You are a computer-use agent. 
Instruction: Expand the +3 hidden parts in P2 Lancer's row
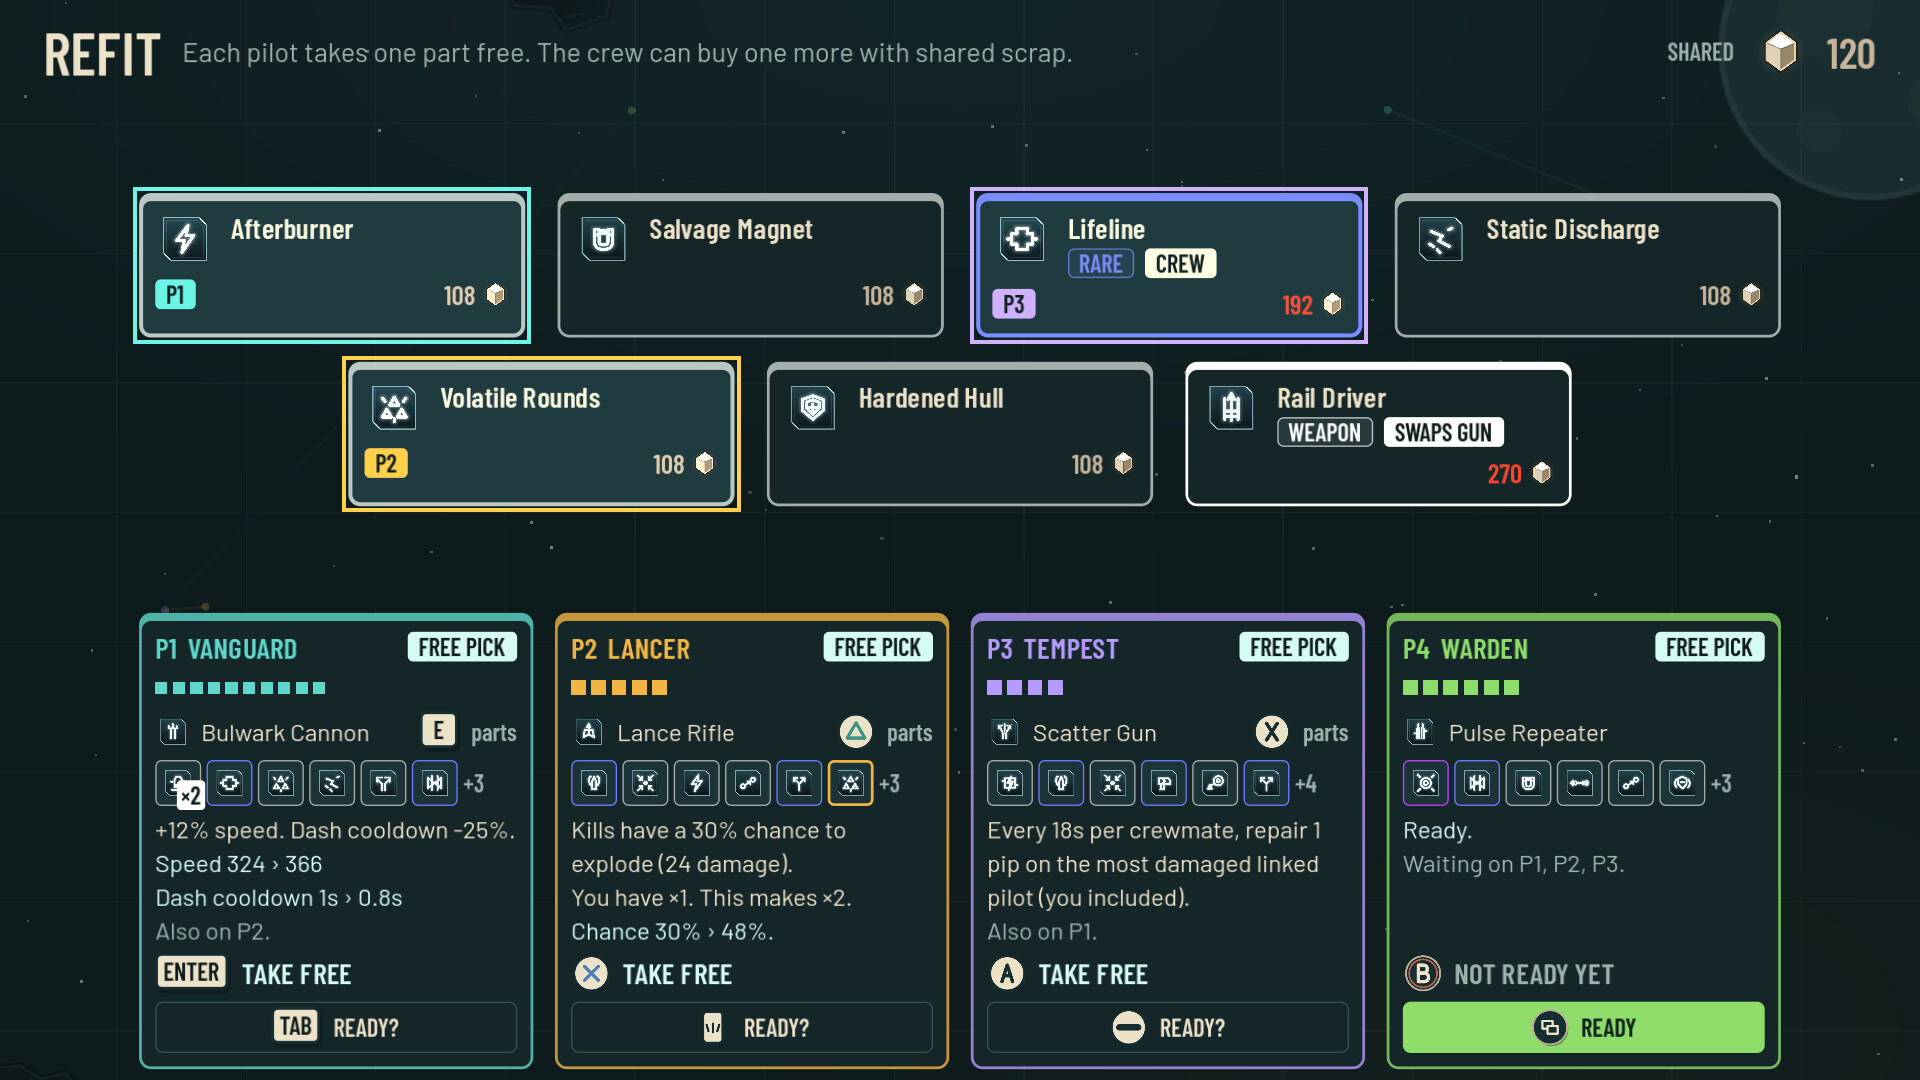tap(890, 784)
